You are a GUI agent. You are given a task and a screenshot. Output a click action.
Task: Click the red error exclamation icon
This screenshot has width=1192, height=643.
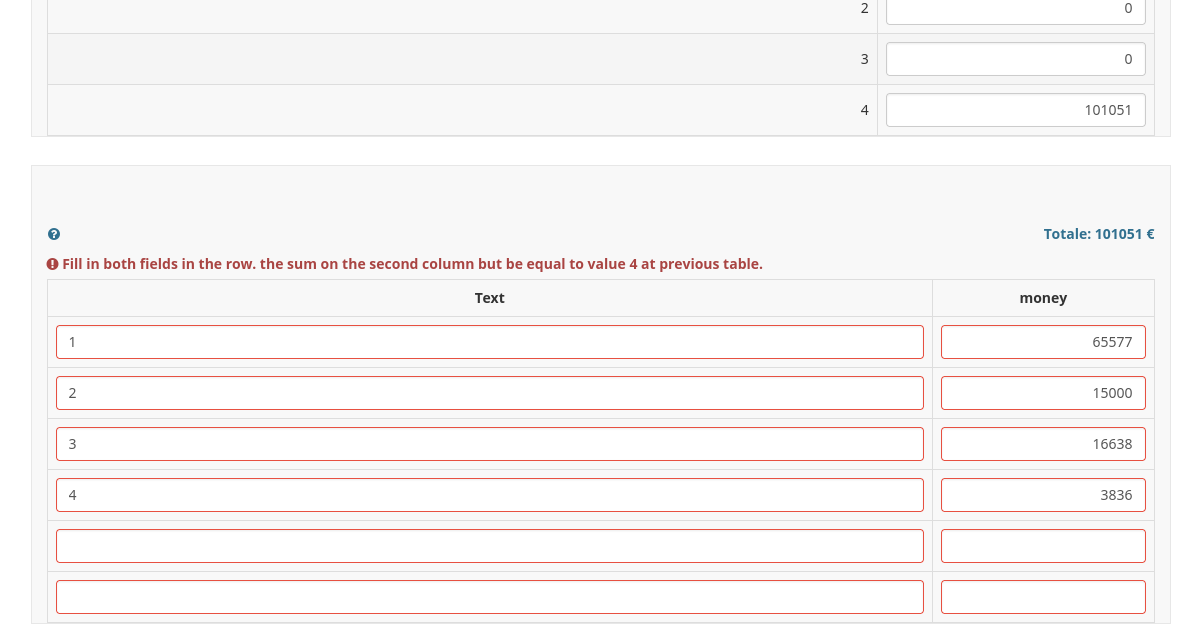pos(52,264)
